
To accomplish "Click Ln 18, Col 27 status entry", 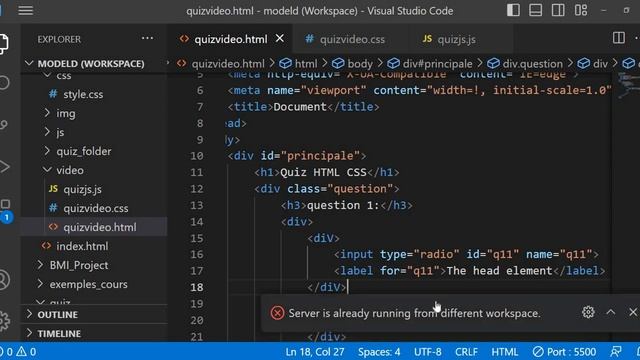I will [x=315, y=352].
